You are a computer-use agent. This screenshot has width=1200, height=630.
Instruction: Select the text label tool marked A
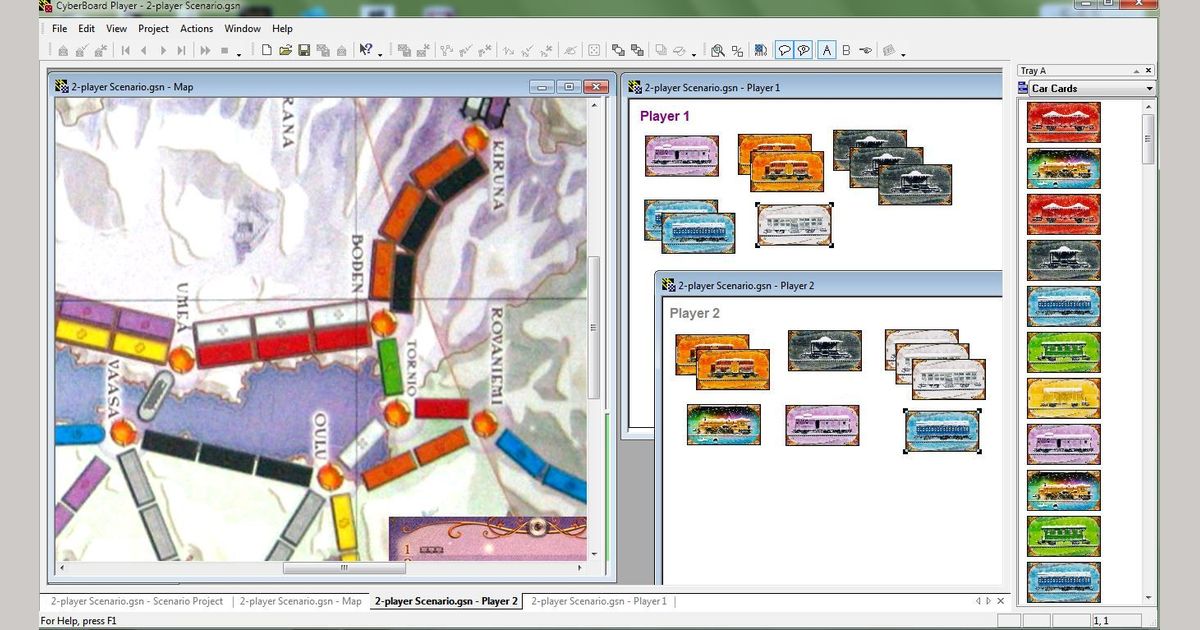tap(827, 49)
